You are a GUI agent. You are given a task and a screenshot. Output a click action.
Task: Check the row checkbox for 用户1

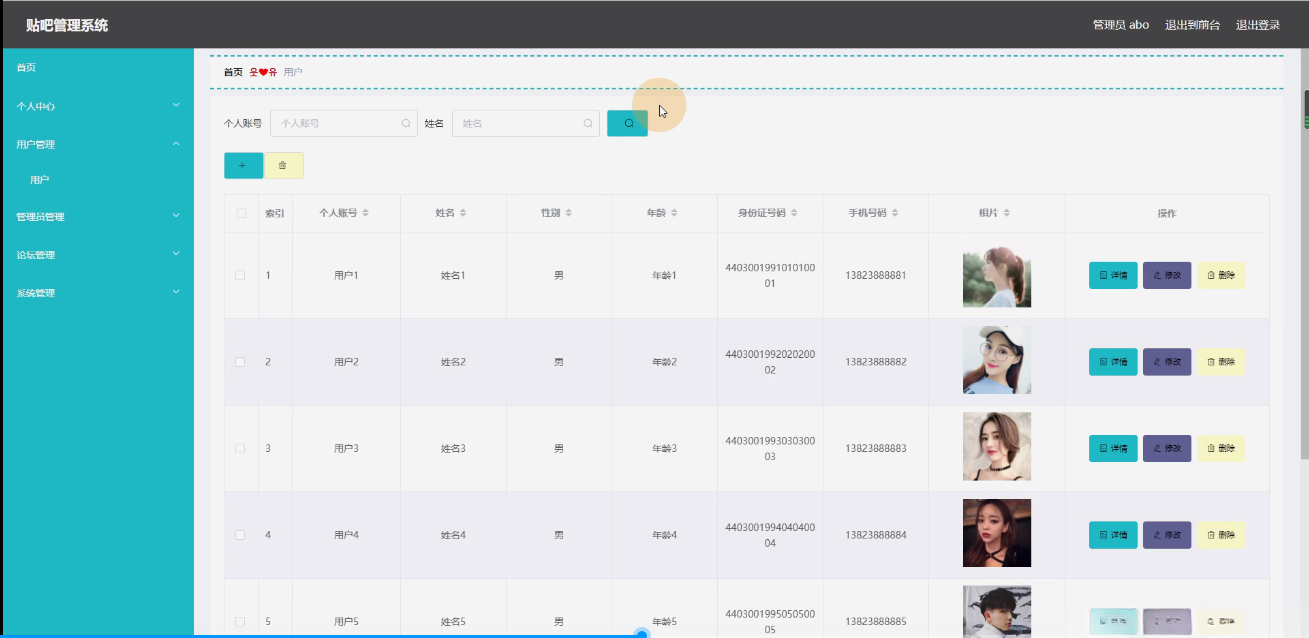point(239,275)
